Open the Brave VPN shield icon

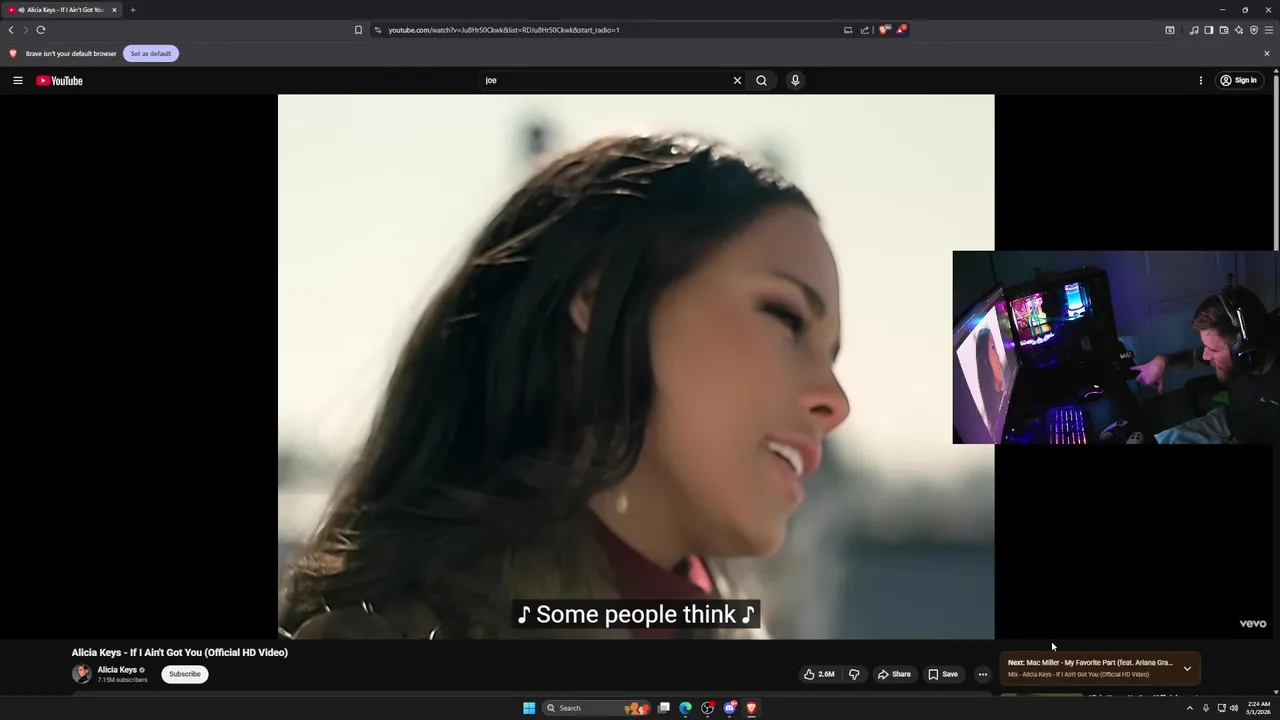click(1254, 30)
